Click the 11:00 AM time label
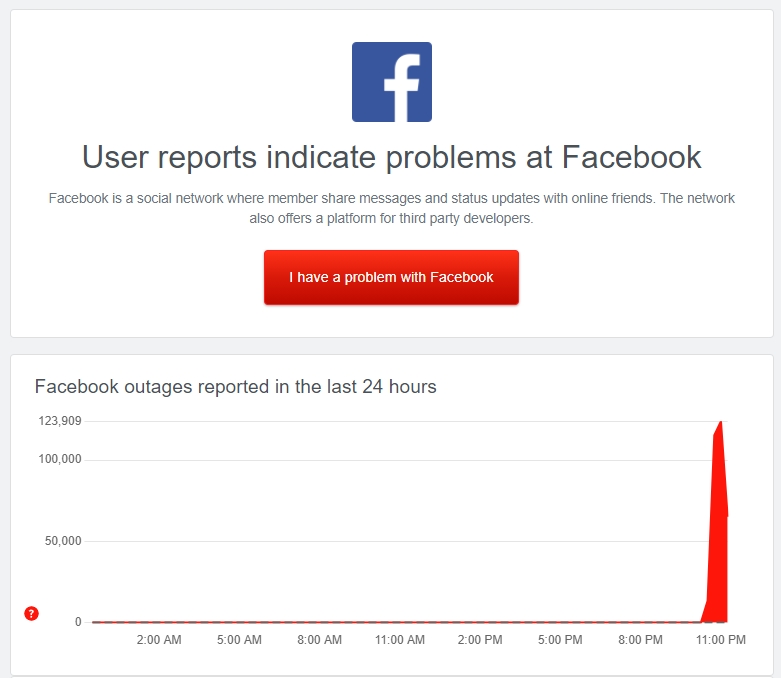This screenshot has height=678, width=781. [x=399, y=640]
